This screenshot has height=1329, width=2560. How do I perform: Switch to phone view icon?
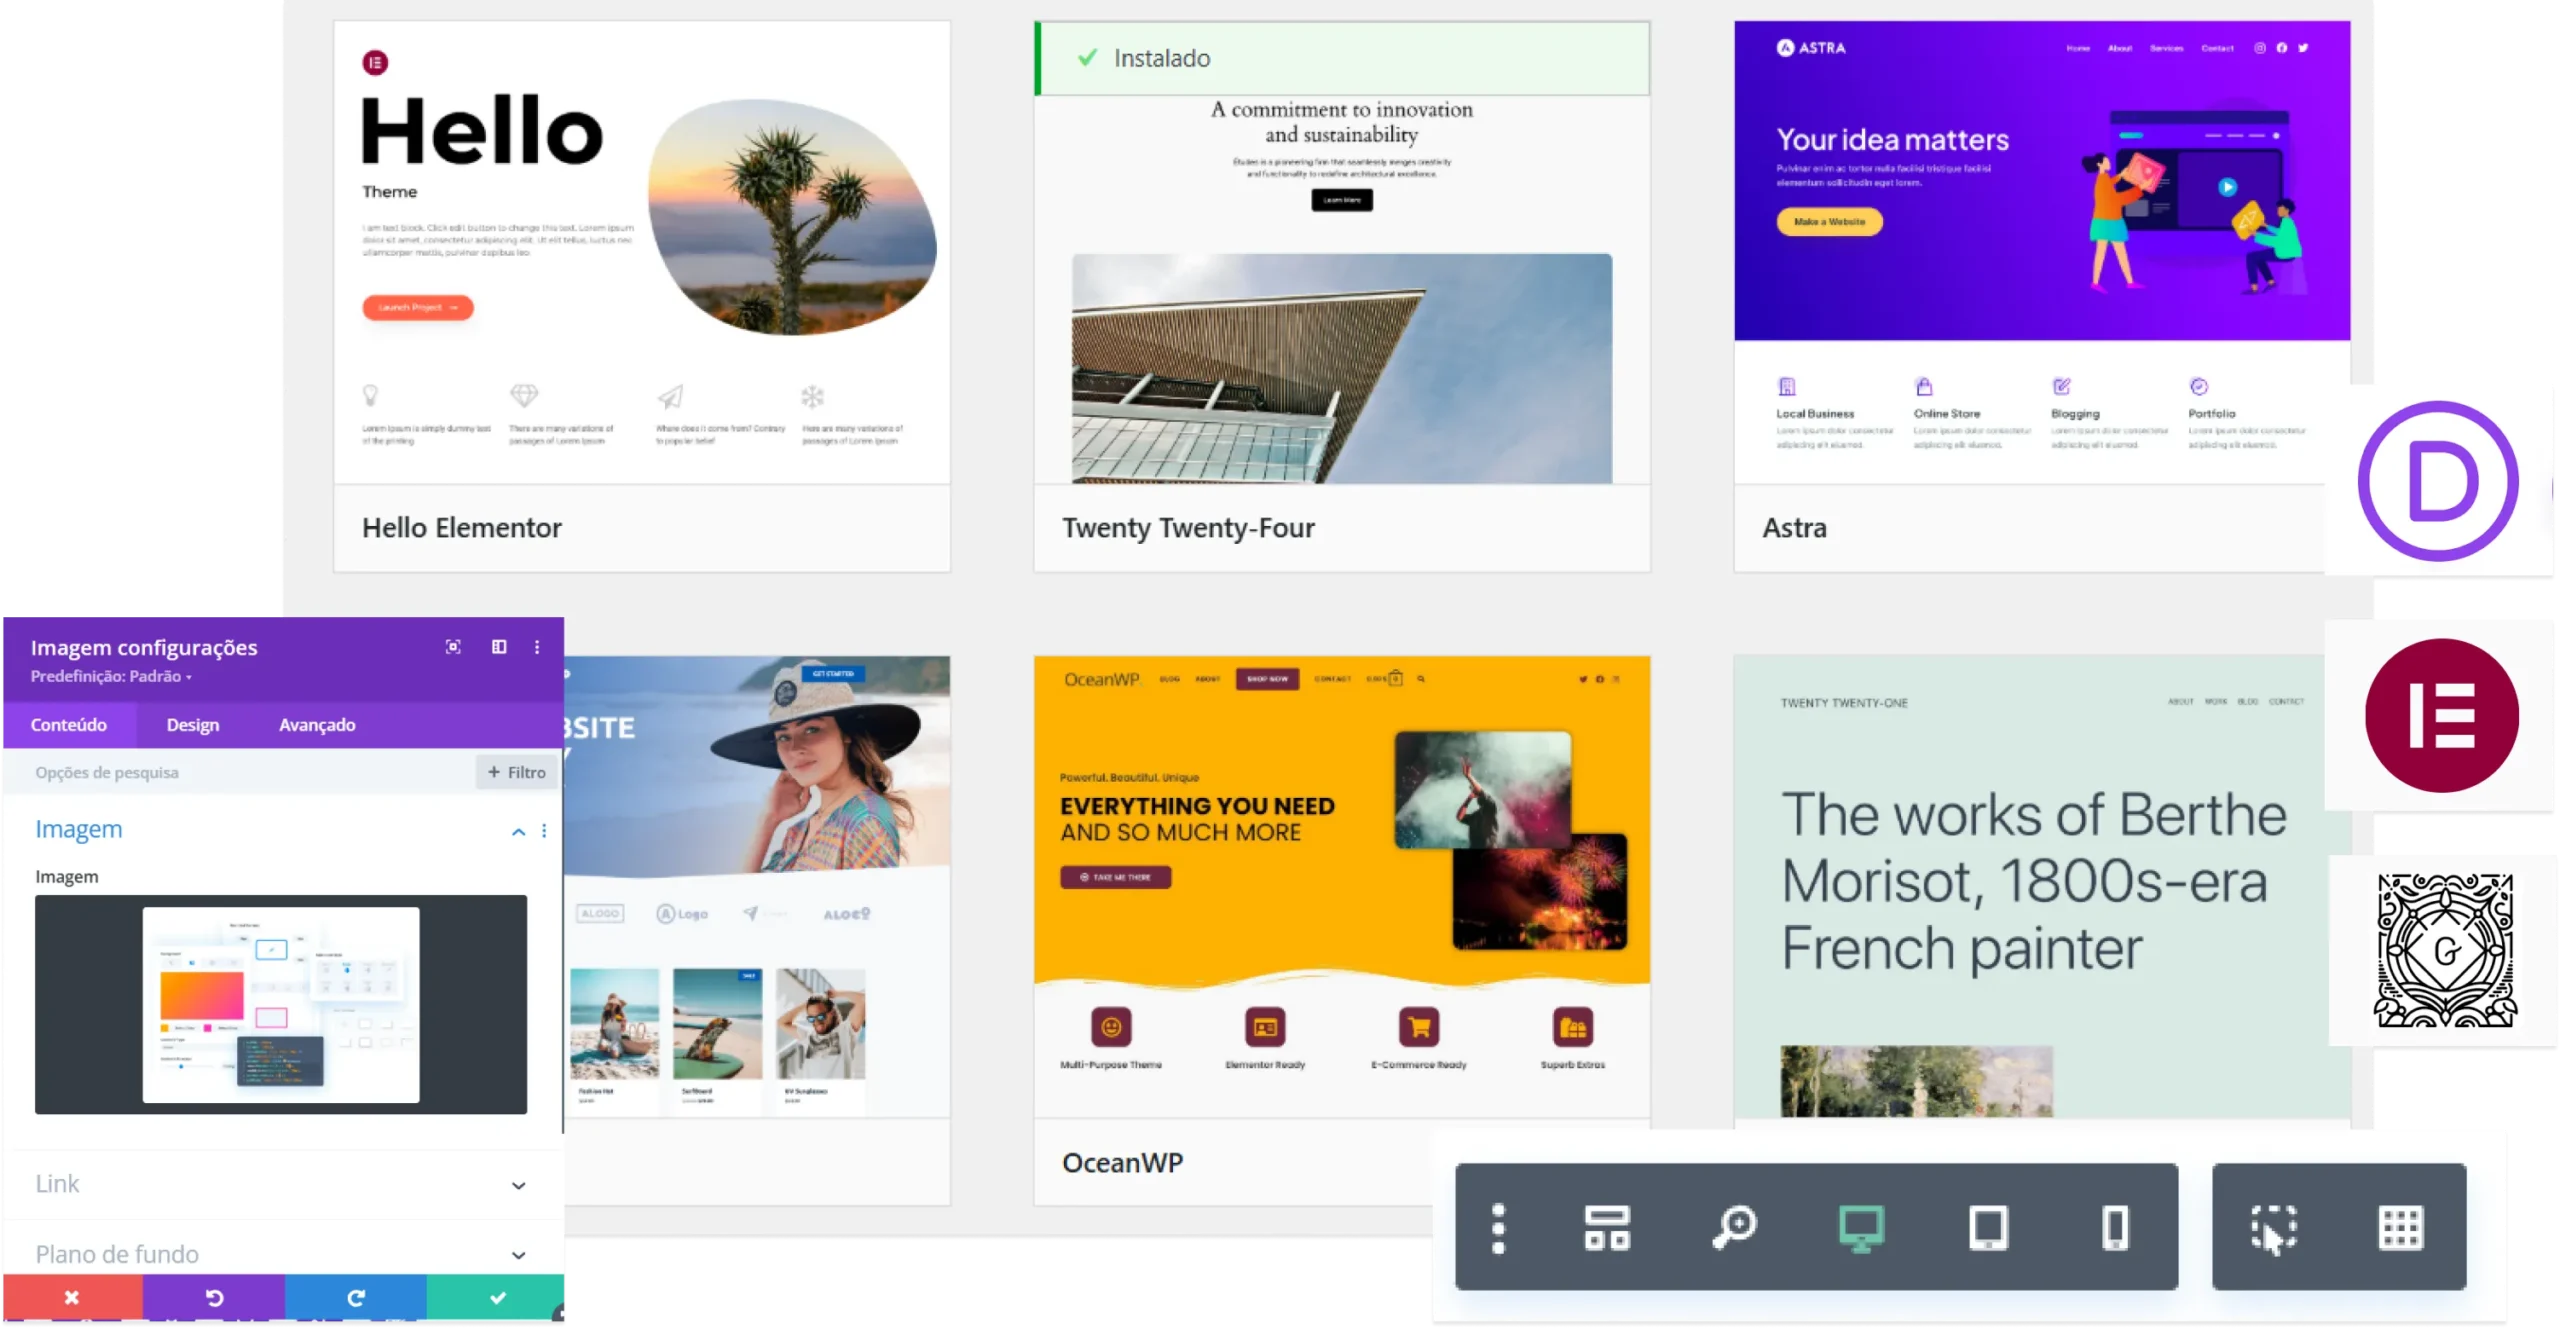[2115, 1227]
